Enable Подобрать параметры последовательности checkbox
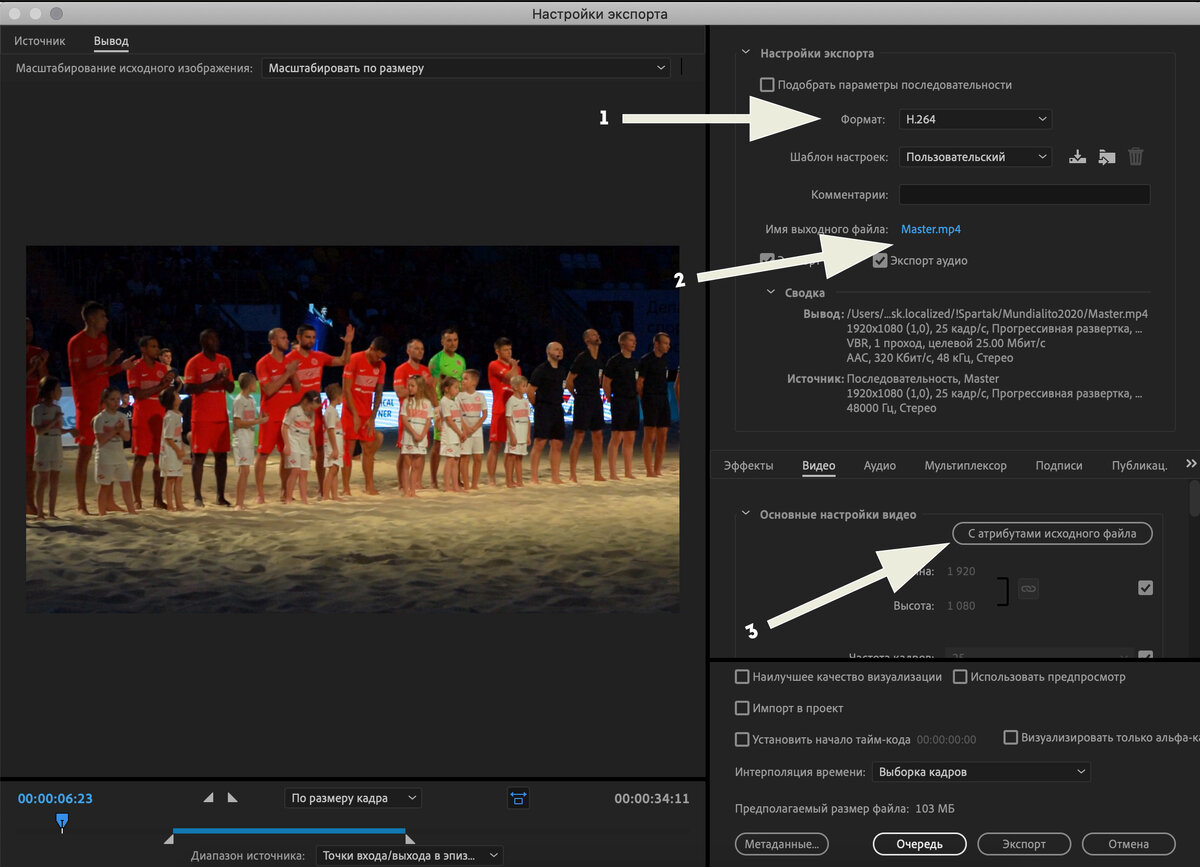This screenshot has height=867, width=1200. click(767, 85)
